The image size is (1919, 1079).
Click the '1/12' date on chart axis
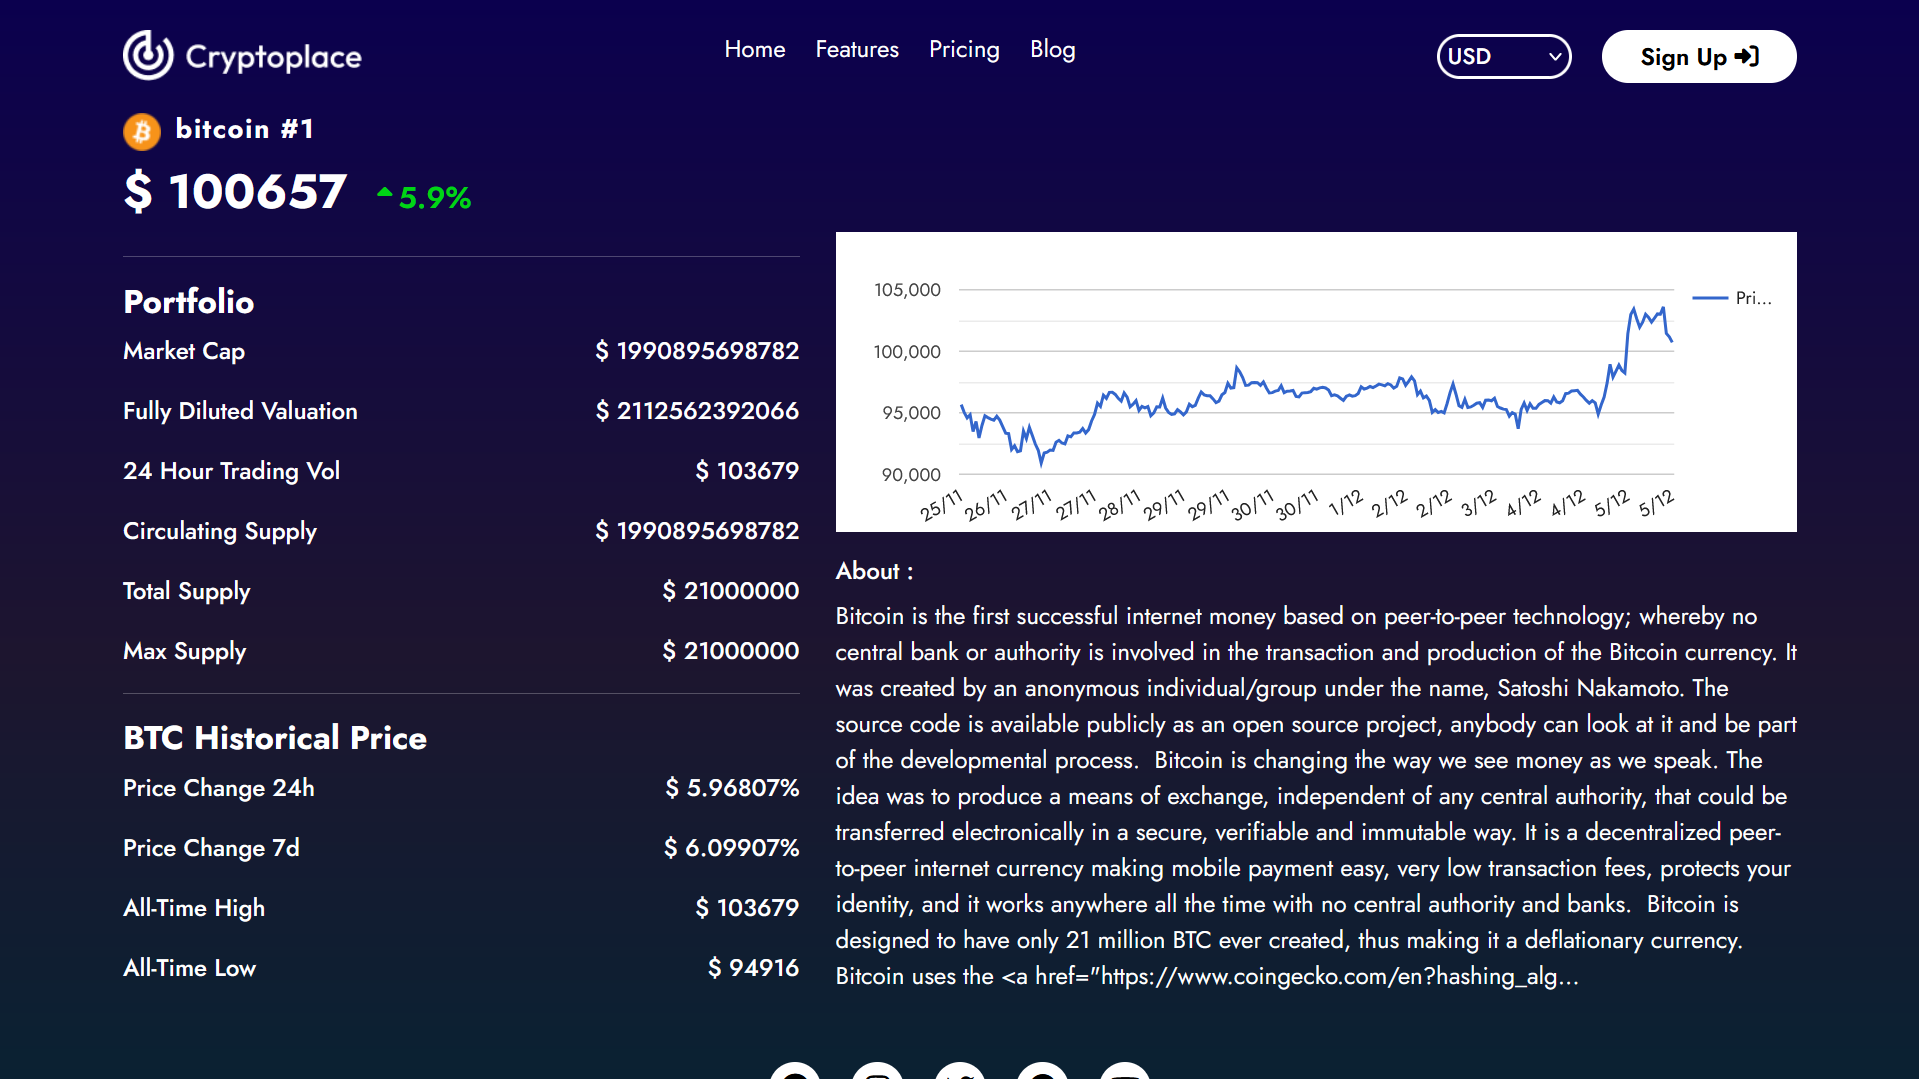[x=1345, y=502]
